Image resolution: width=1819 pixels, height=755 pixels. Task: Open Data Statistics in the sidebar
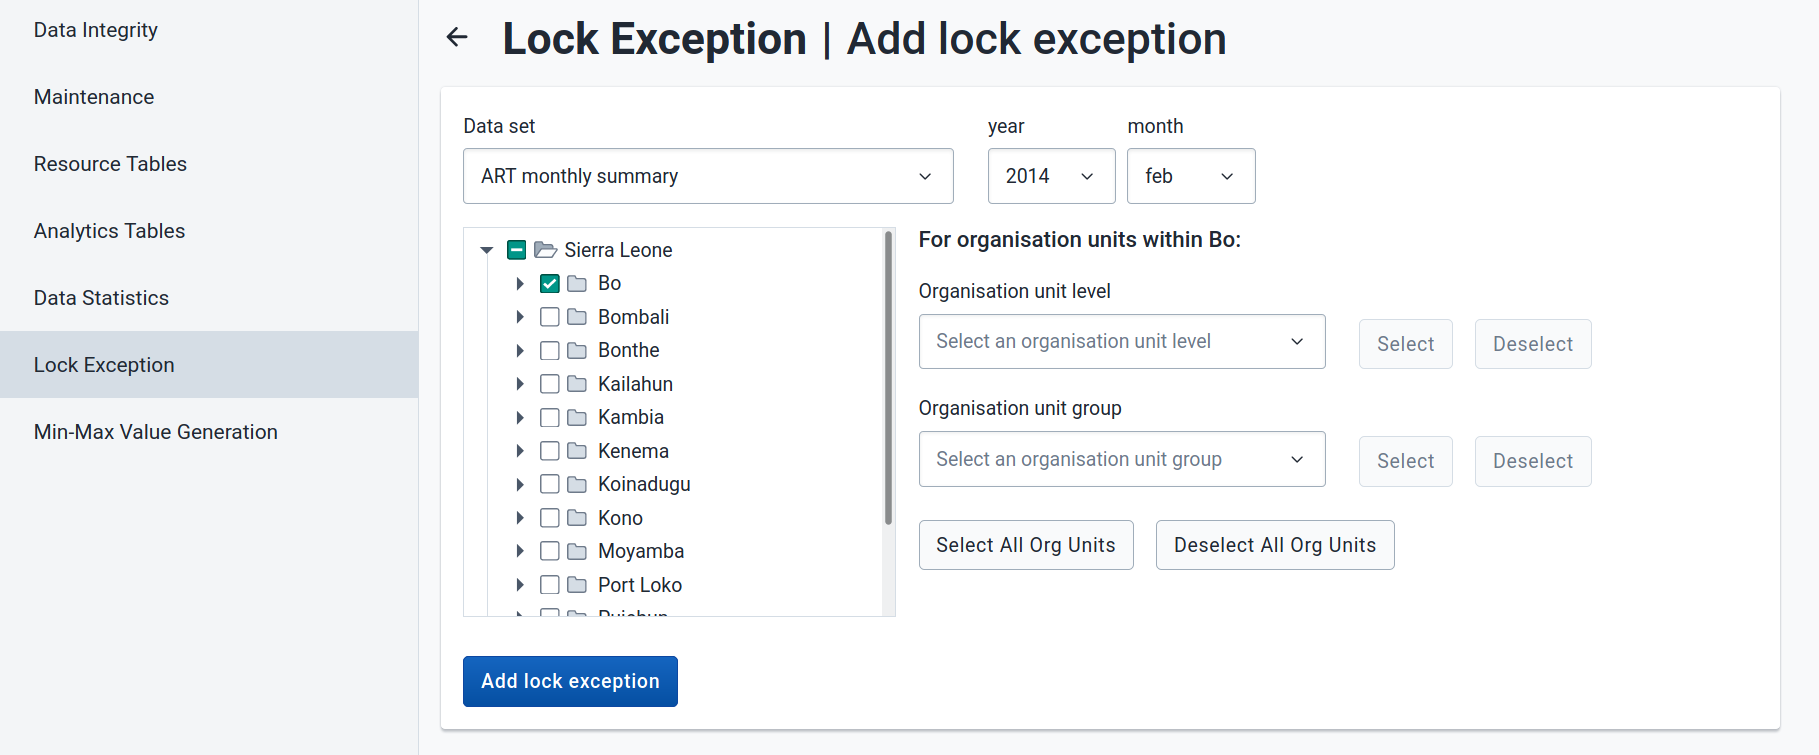click(x=101, y=298)
